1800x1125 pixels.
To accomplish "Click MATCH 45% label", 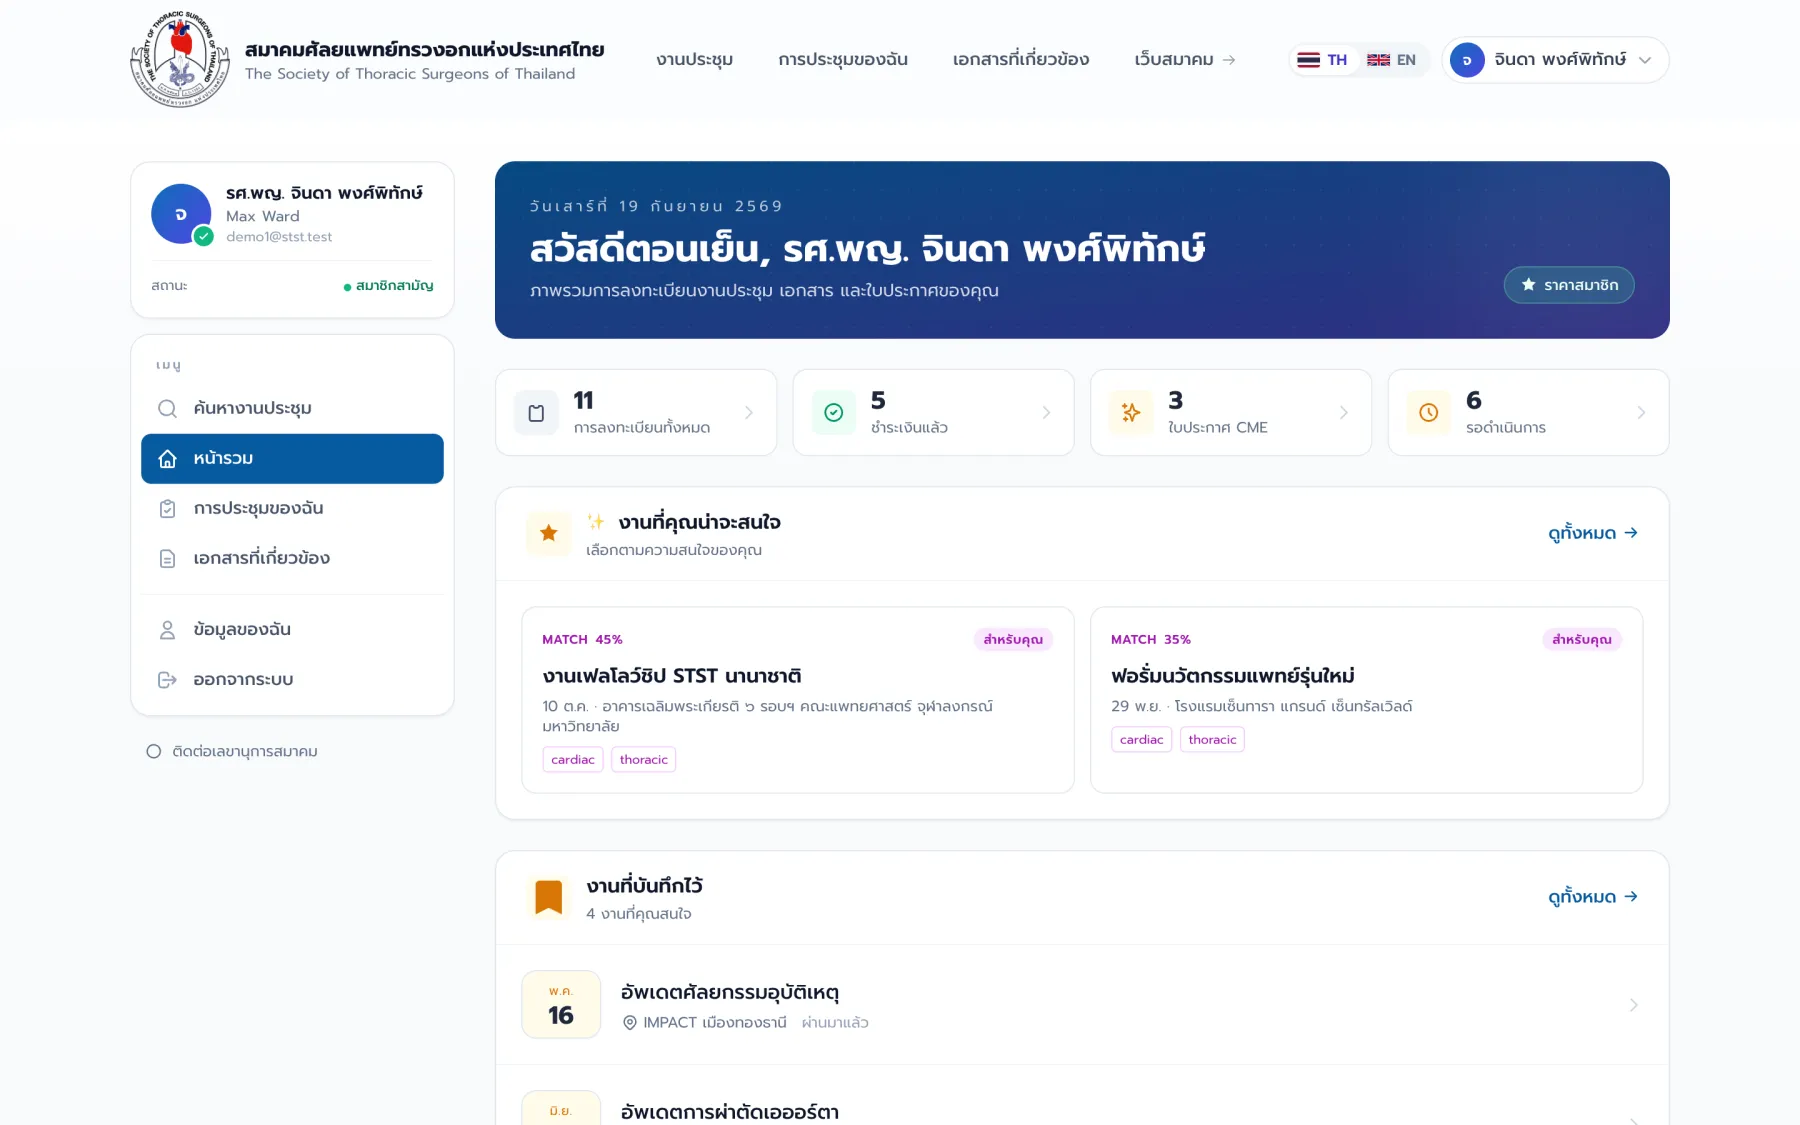I will coord(582,640).
